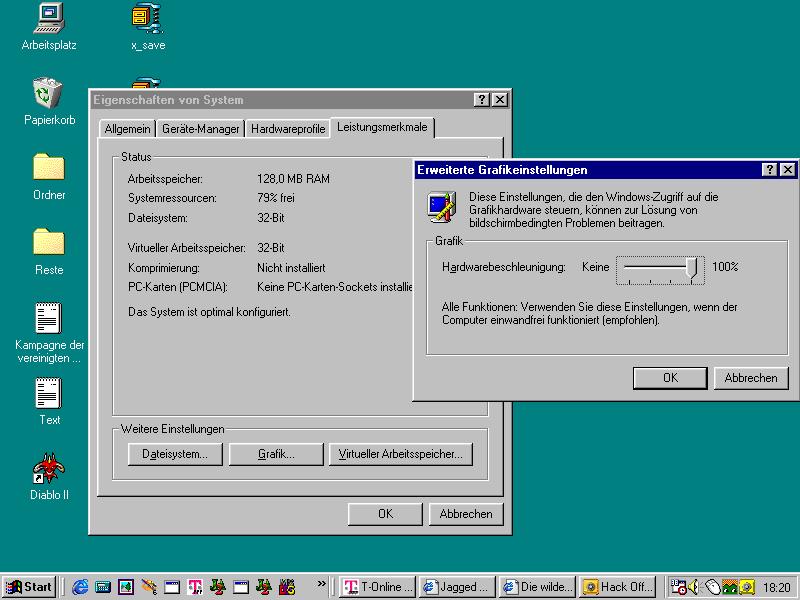Switch to the Hardwareprofile tab
The height and width of the screenshot is (600, 800).
[x=288, y=129]
